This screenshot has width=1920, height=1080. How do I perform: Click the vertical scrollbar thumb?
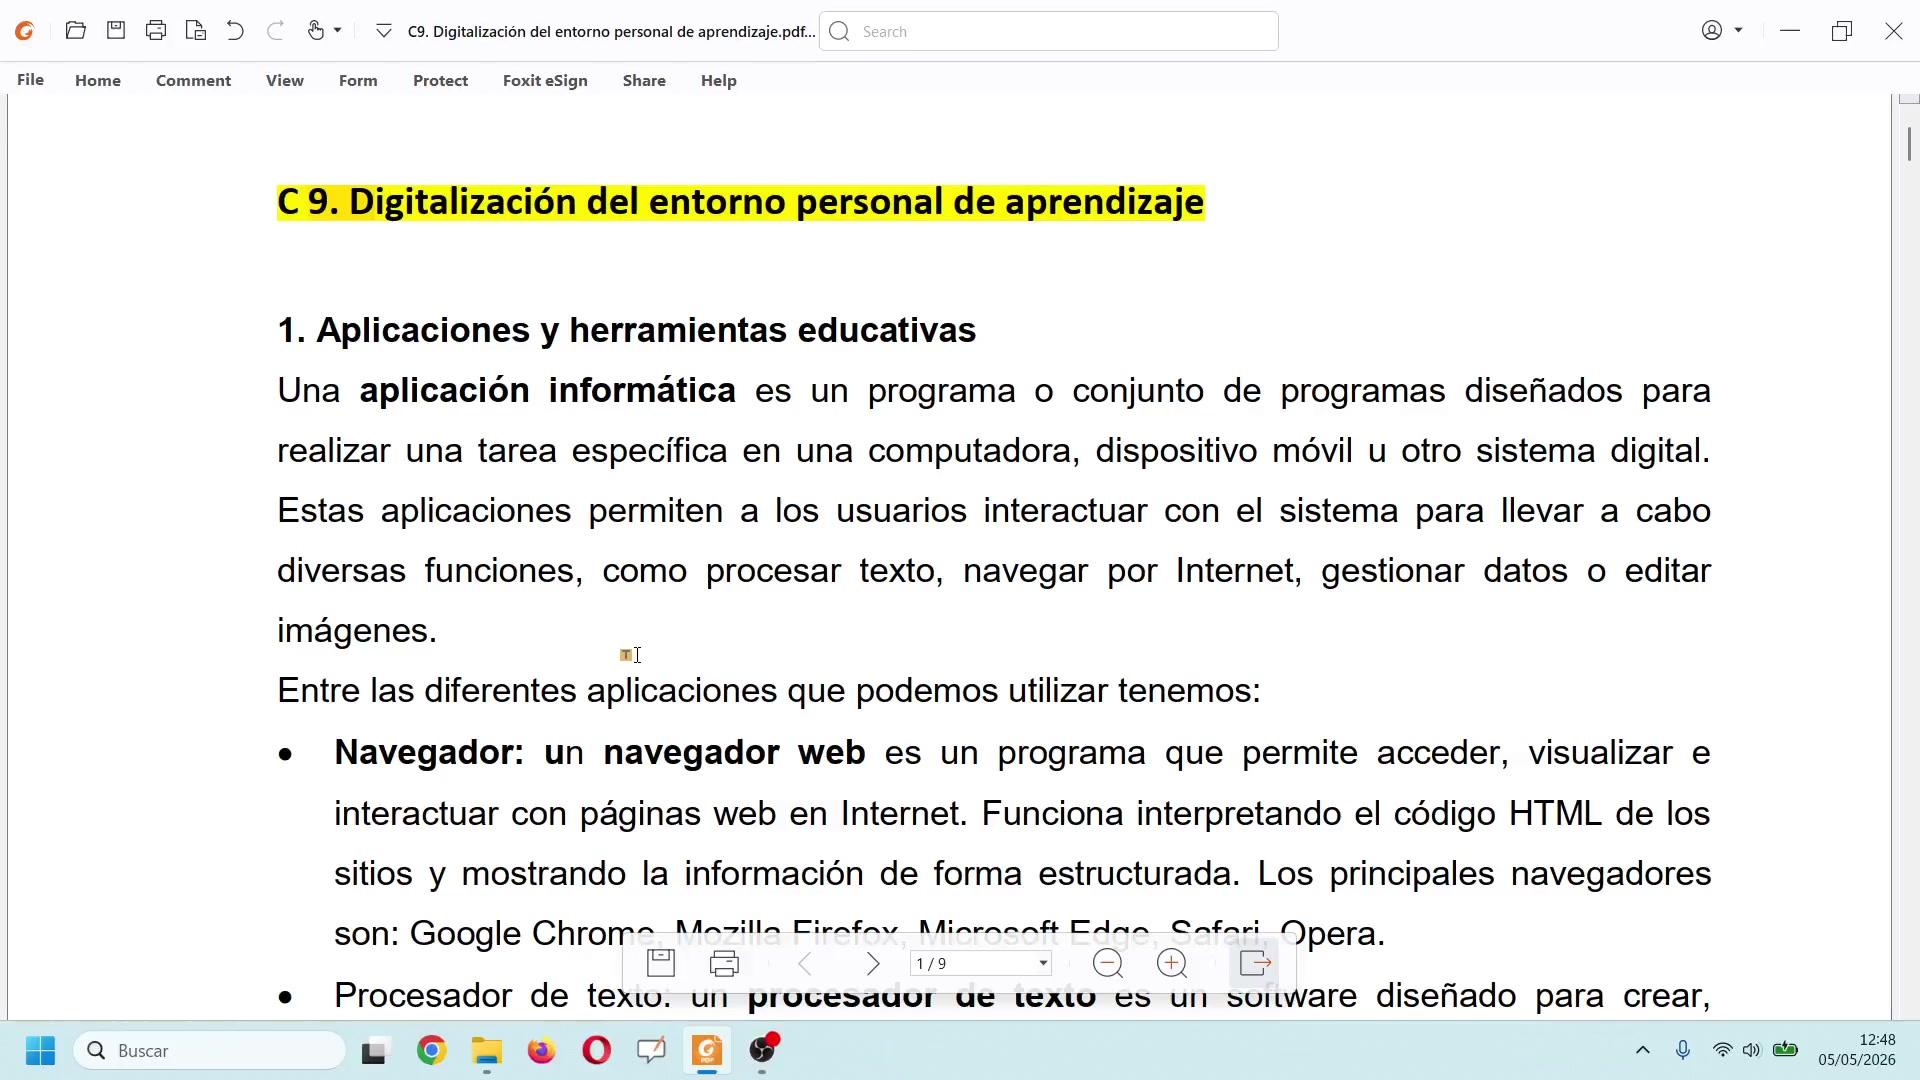click(x=1909, y=144)
